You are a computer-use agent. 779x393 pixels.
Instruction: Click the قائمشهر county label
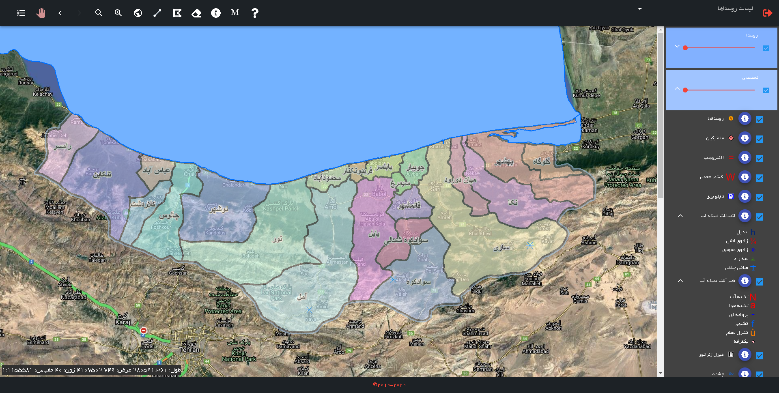[409, 205]
